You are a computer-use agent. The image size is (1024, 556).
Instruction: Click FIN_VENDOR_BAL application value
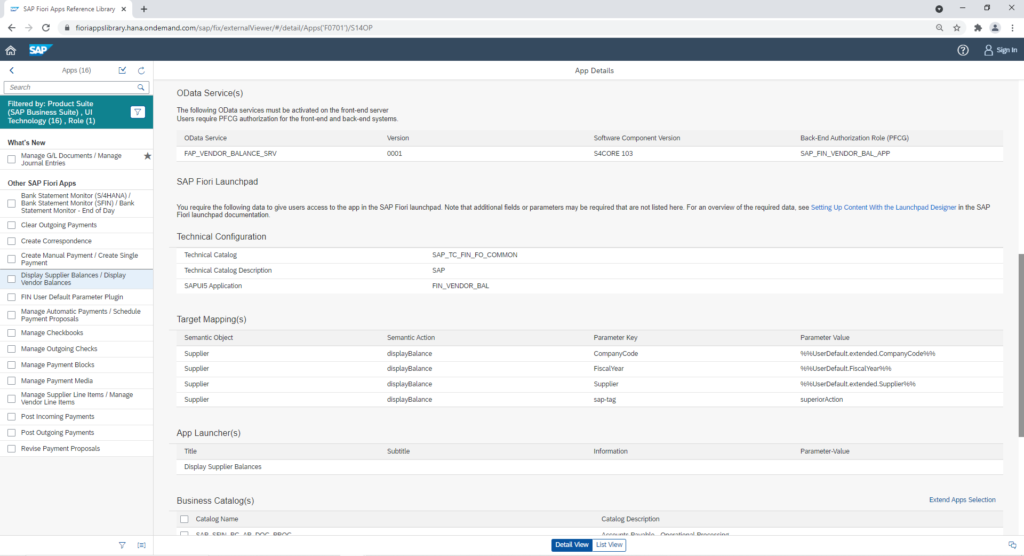(x=460, y=286)
